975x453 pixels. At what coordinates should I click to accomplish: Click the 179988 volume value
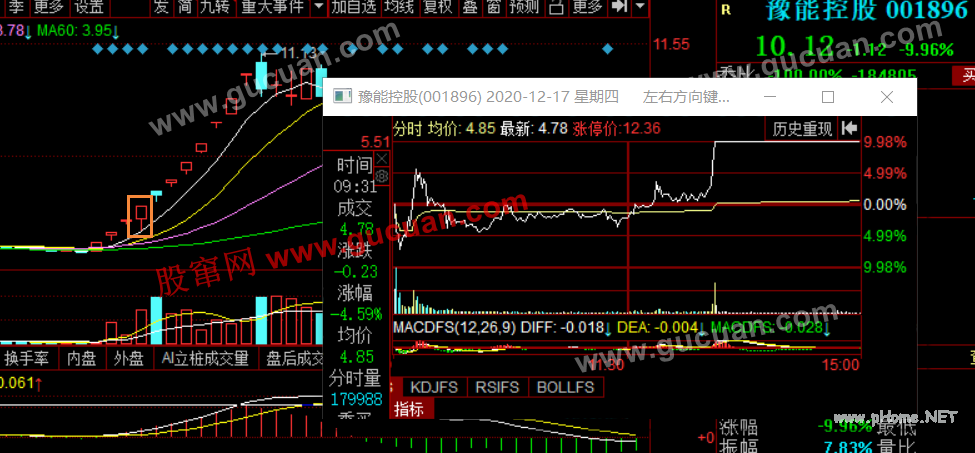click(x=356, y=399)
